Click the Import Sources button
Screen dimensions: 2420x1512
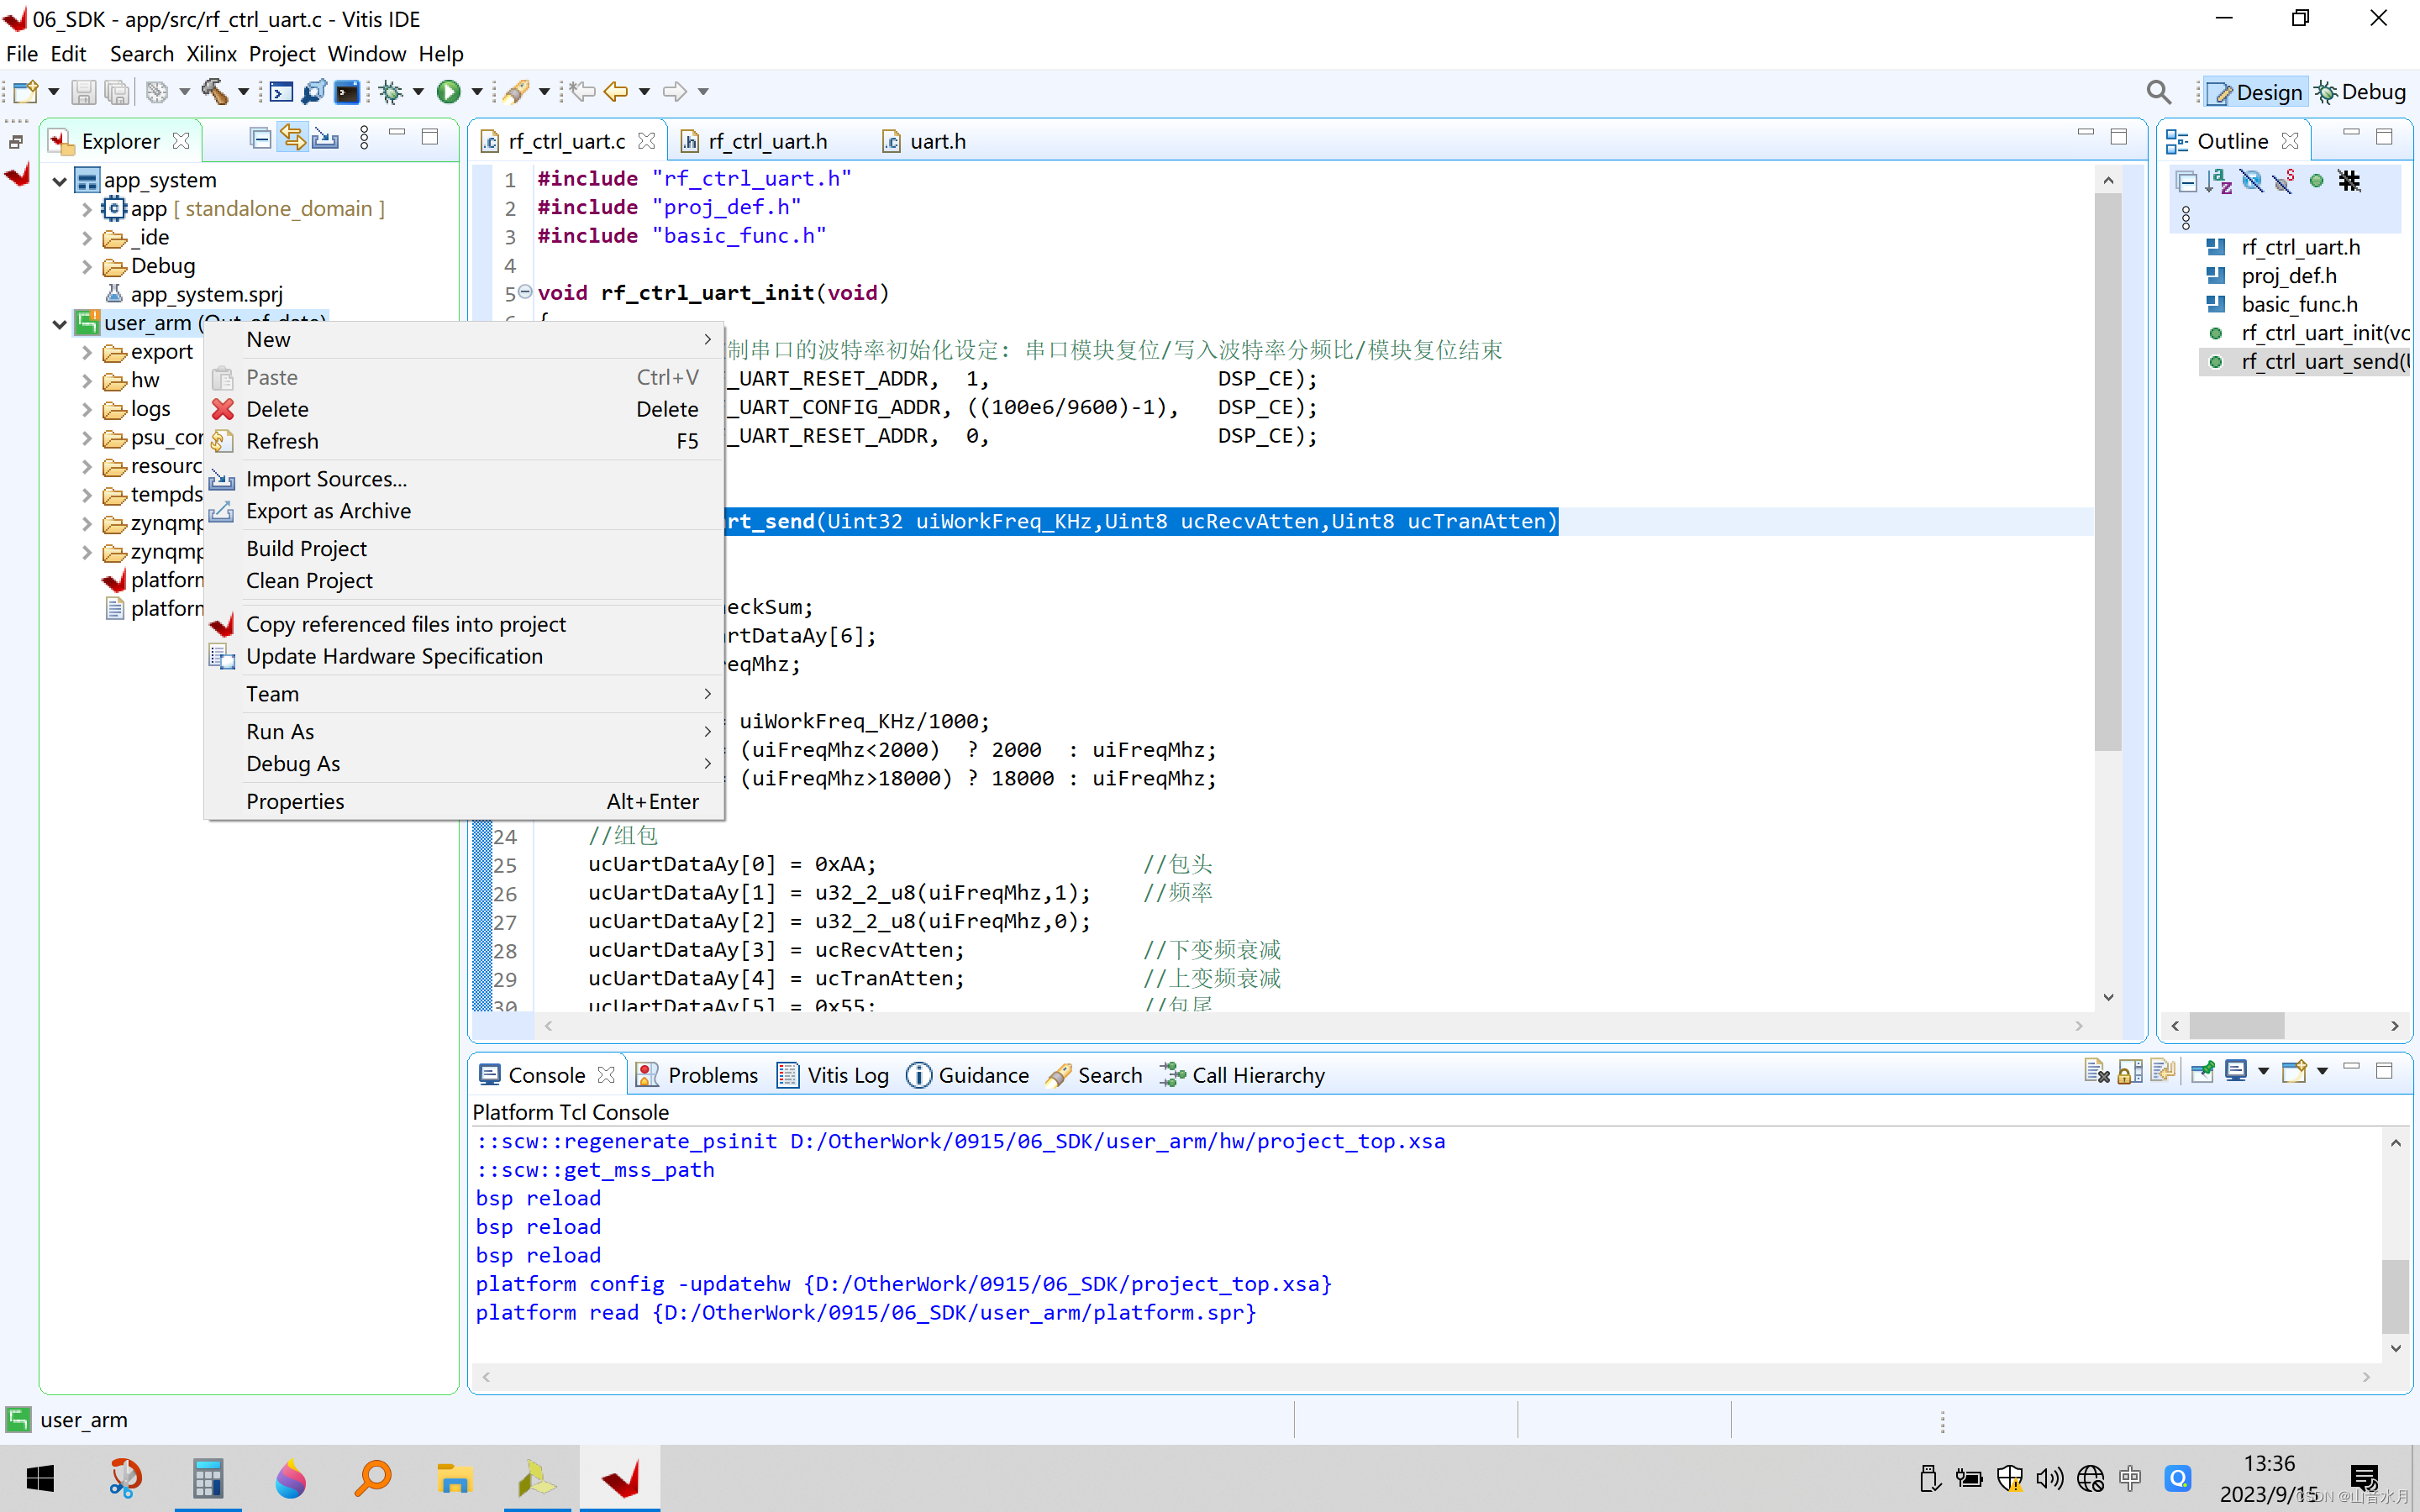click(326, 477)
